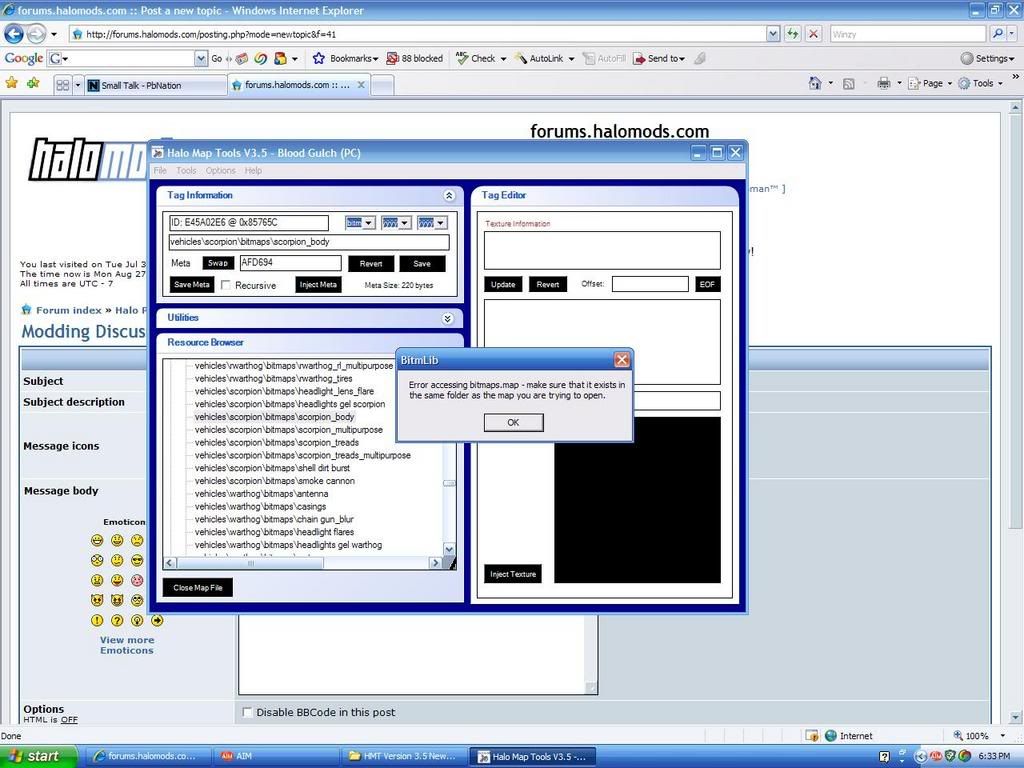
Task: Click the Inject Texture button
Action: 513,574
